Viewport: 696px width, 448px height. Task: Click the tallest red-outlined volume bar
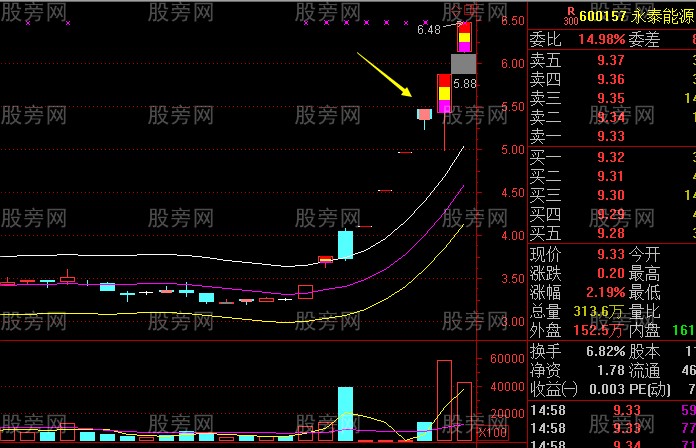click(444, 400)
